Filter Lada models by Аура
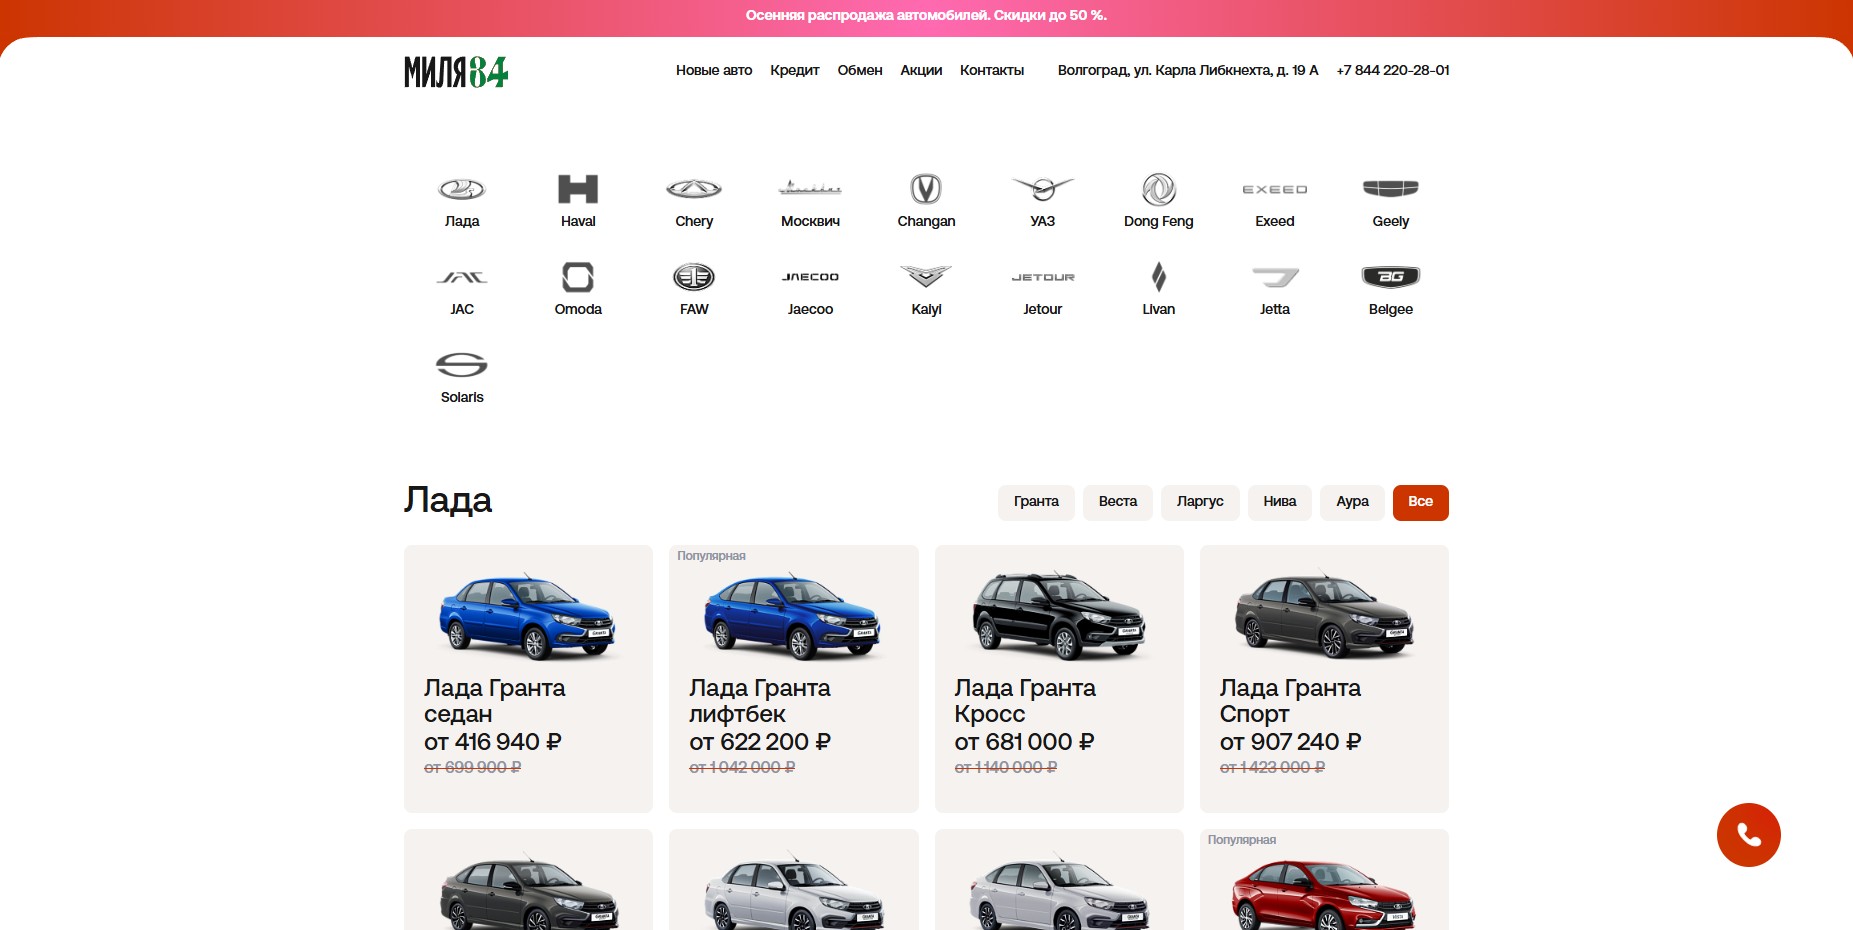 [x=1353, y=502]
